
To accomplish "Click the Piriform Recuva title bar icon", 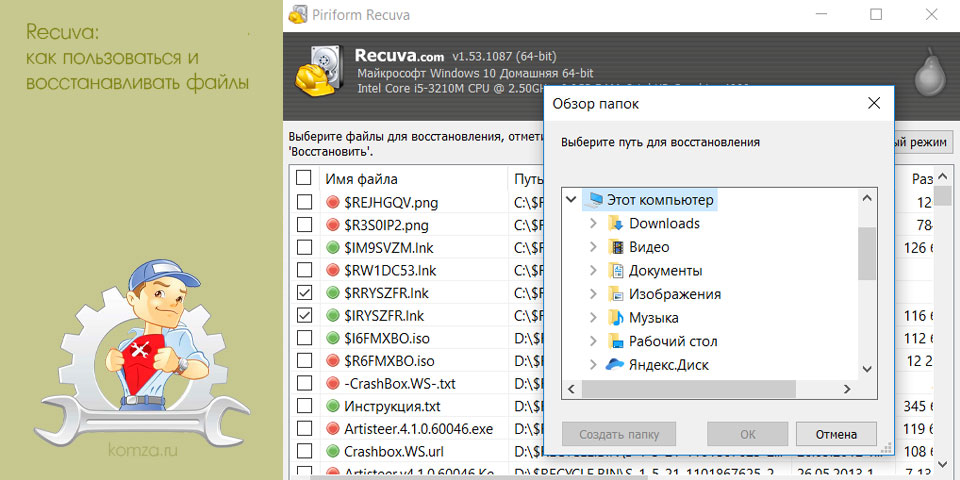I will pyautogui.click(x=298, y=15).
